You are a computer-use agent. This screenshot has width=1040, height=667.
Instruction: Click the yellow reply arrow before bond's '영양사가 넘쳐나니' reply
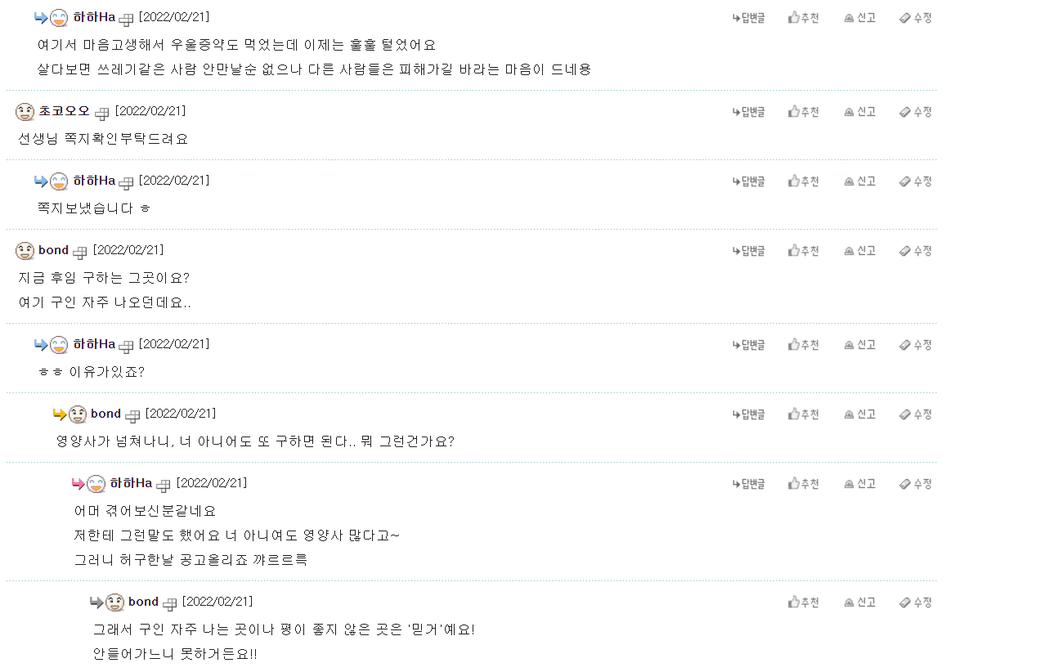click(60, 414)
